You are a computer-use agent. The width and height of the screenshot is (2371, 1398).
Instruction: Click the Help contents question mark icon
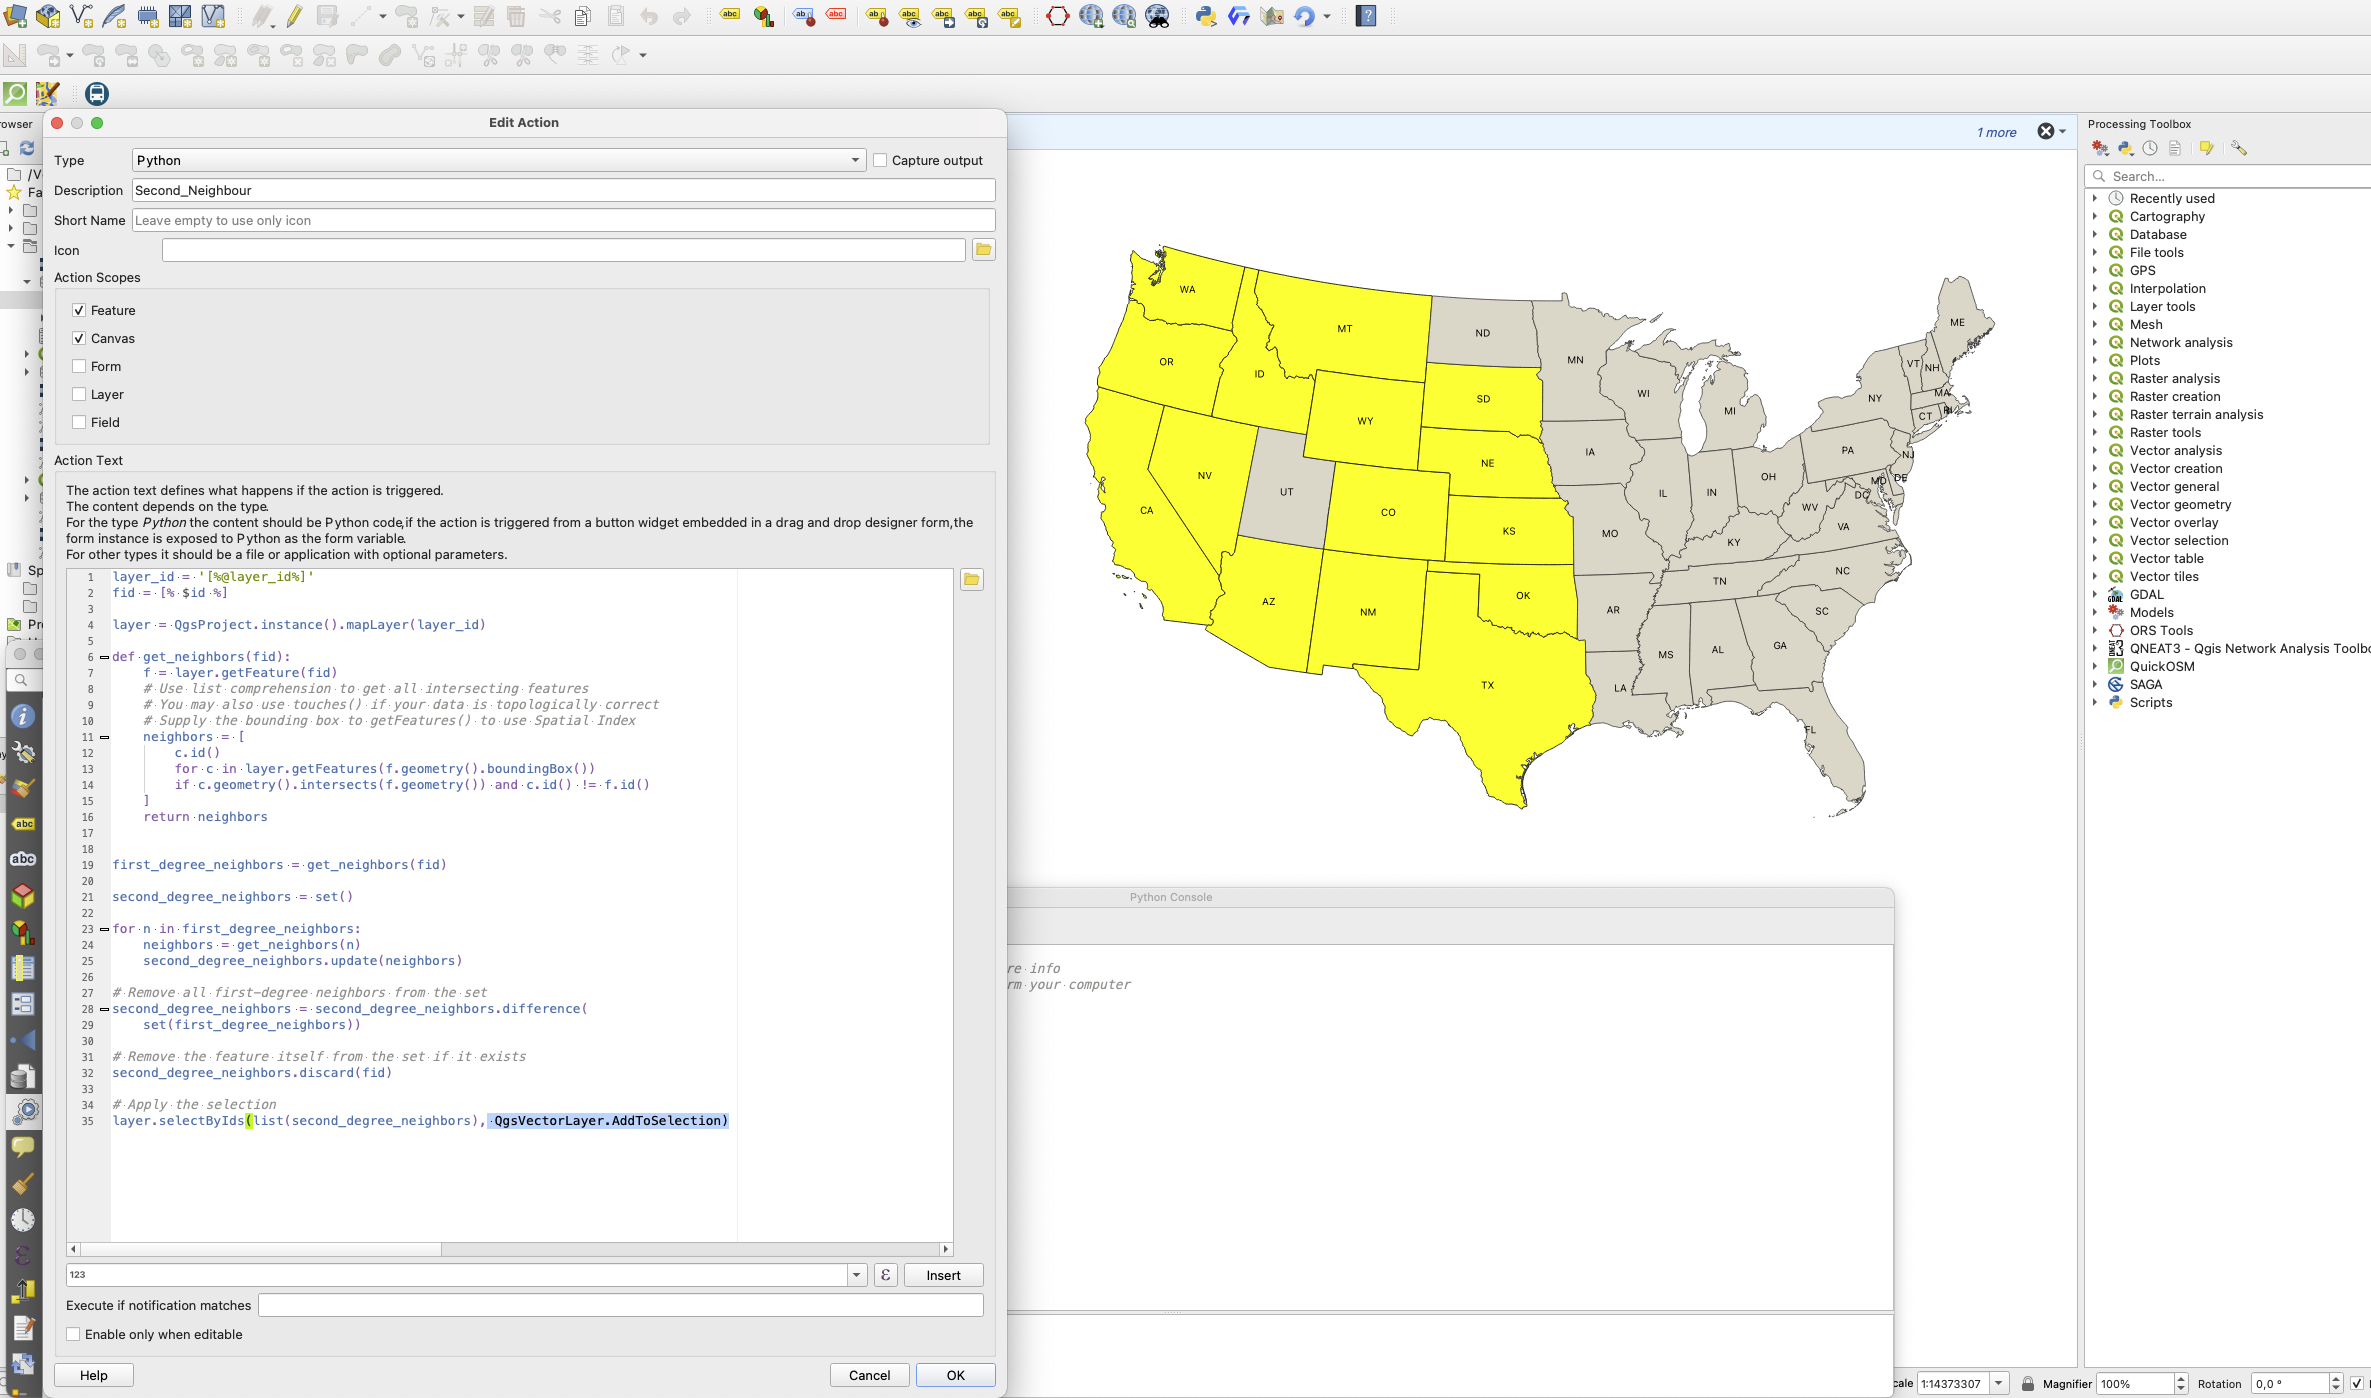click(x=1366, y=16)
